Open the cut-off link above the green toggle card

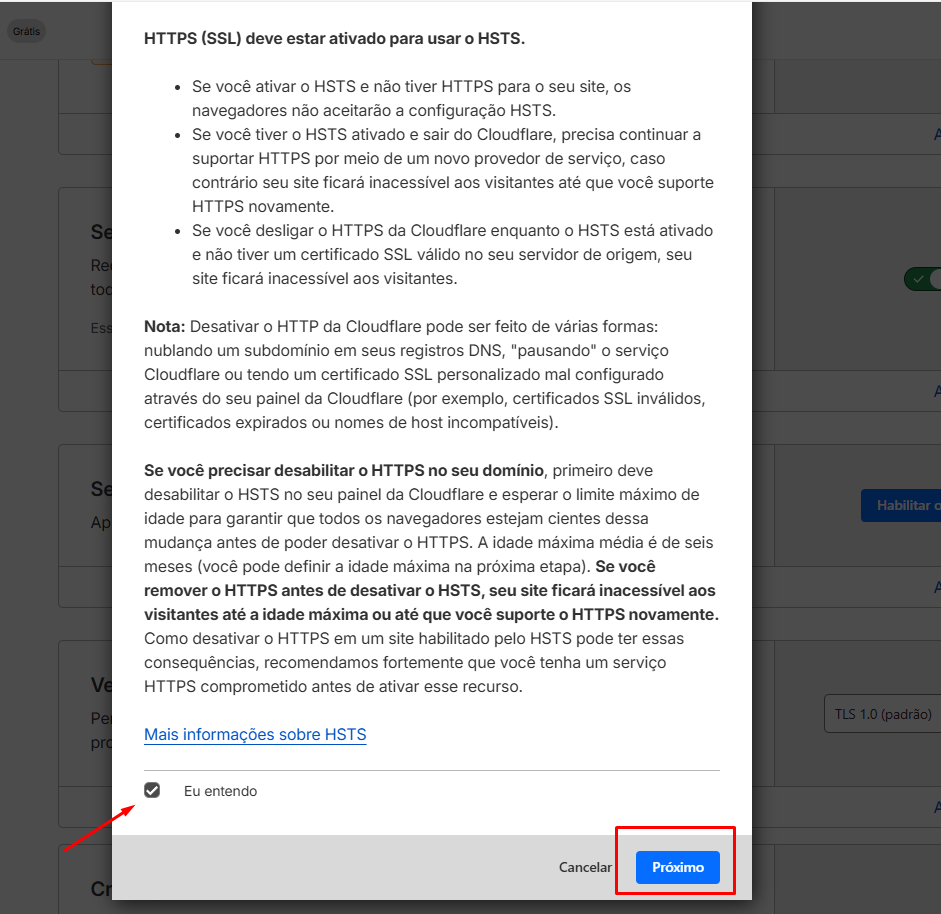936,134
